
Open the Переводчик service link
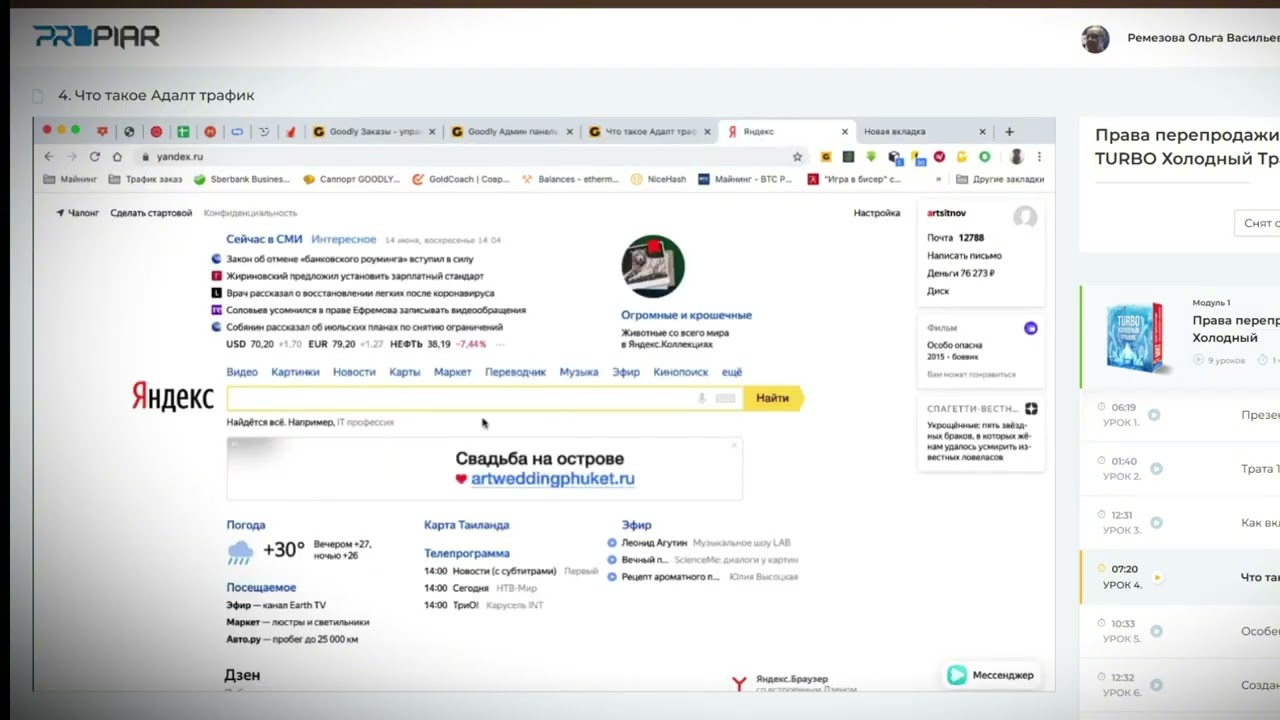(x=515, y=372)
